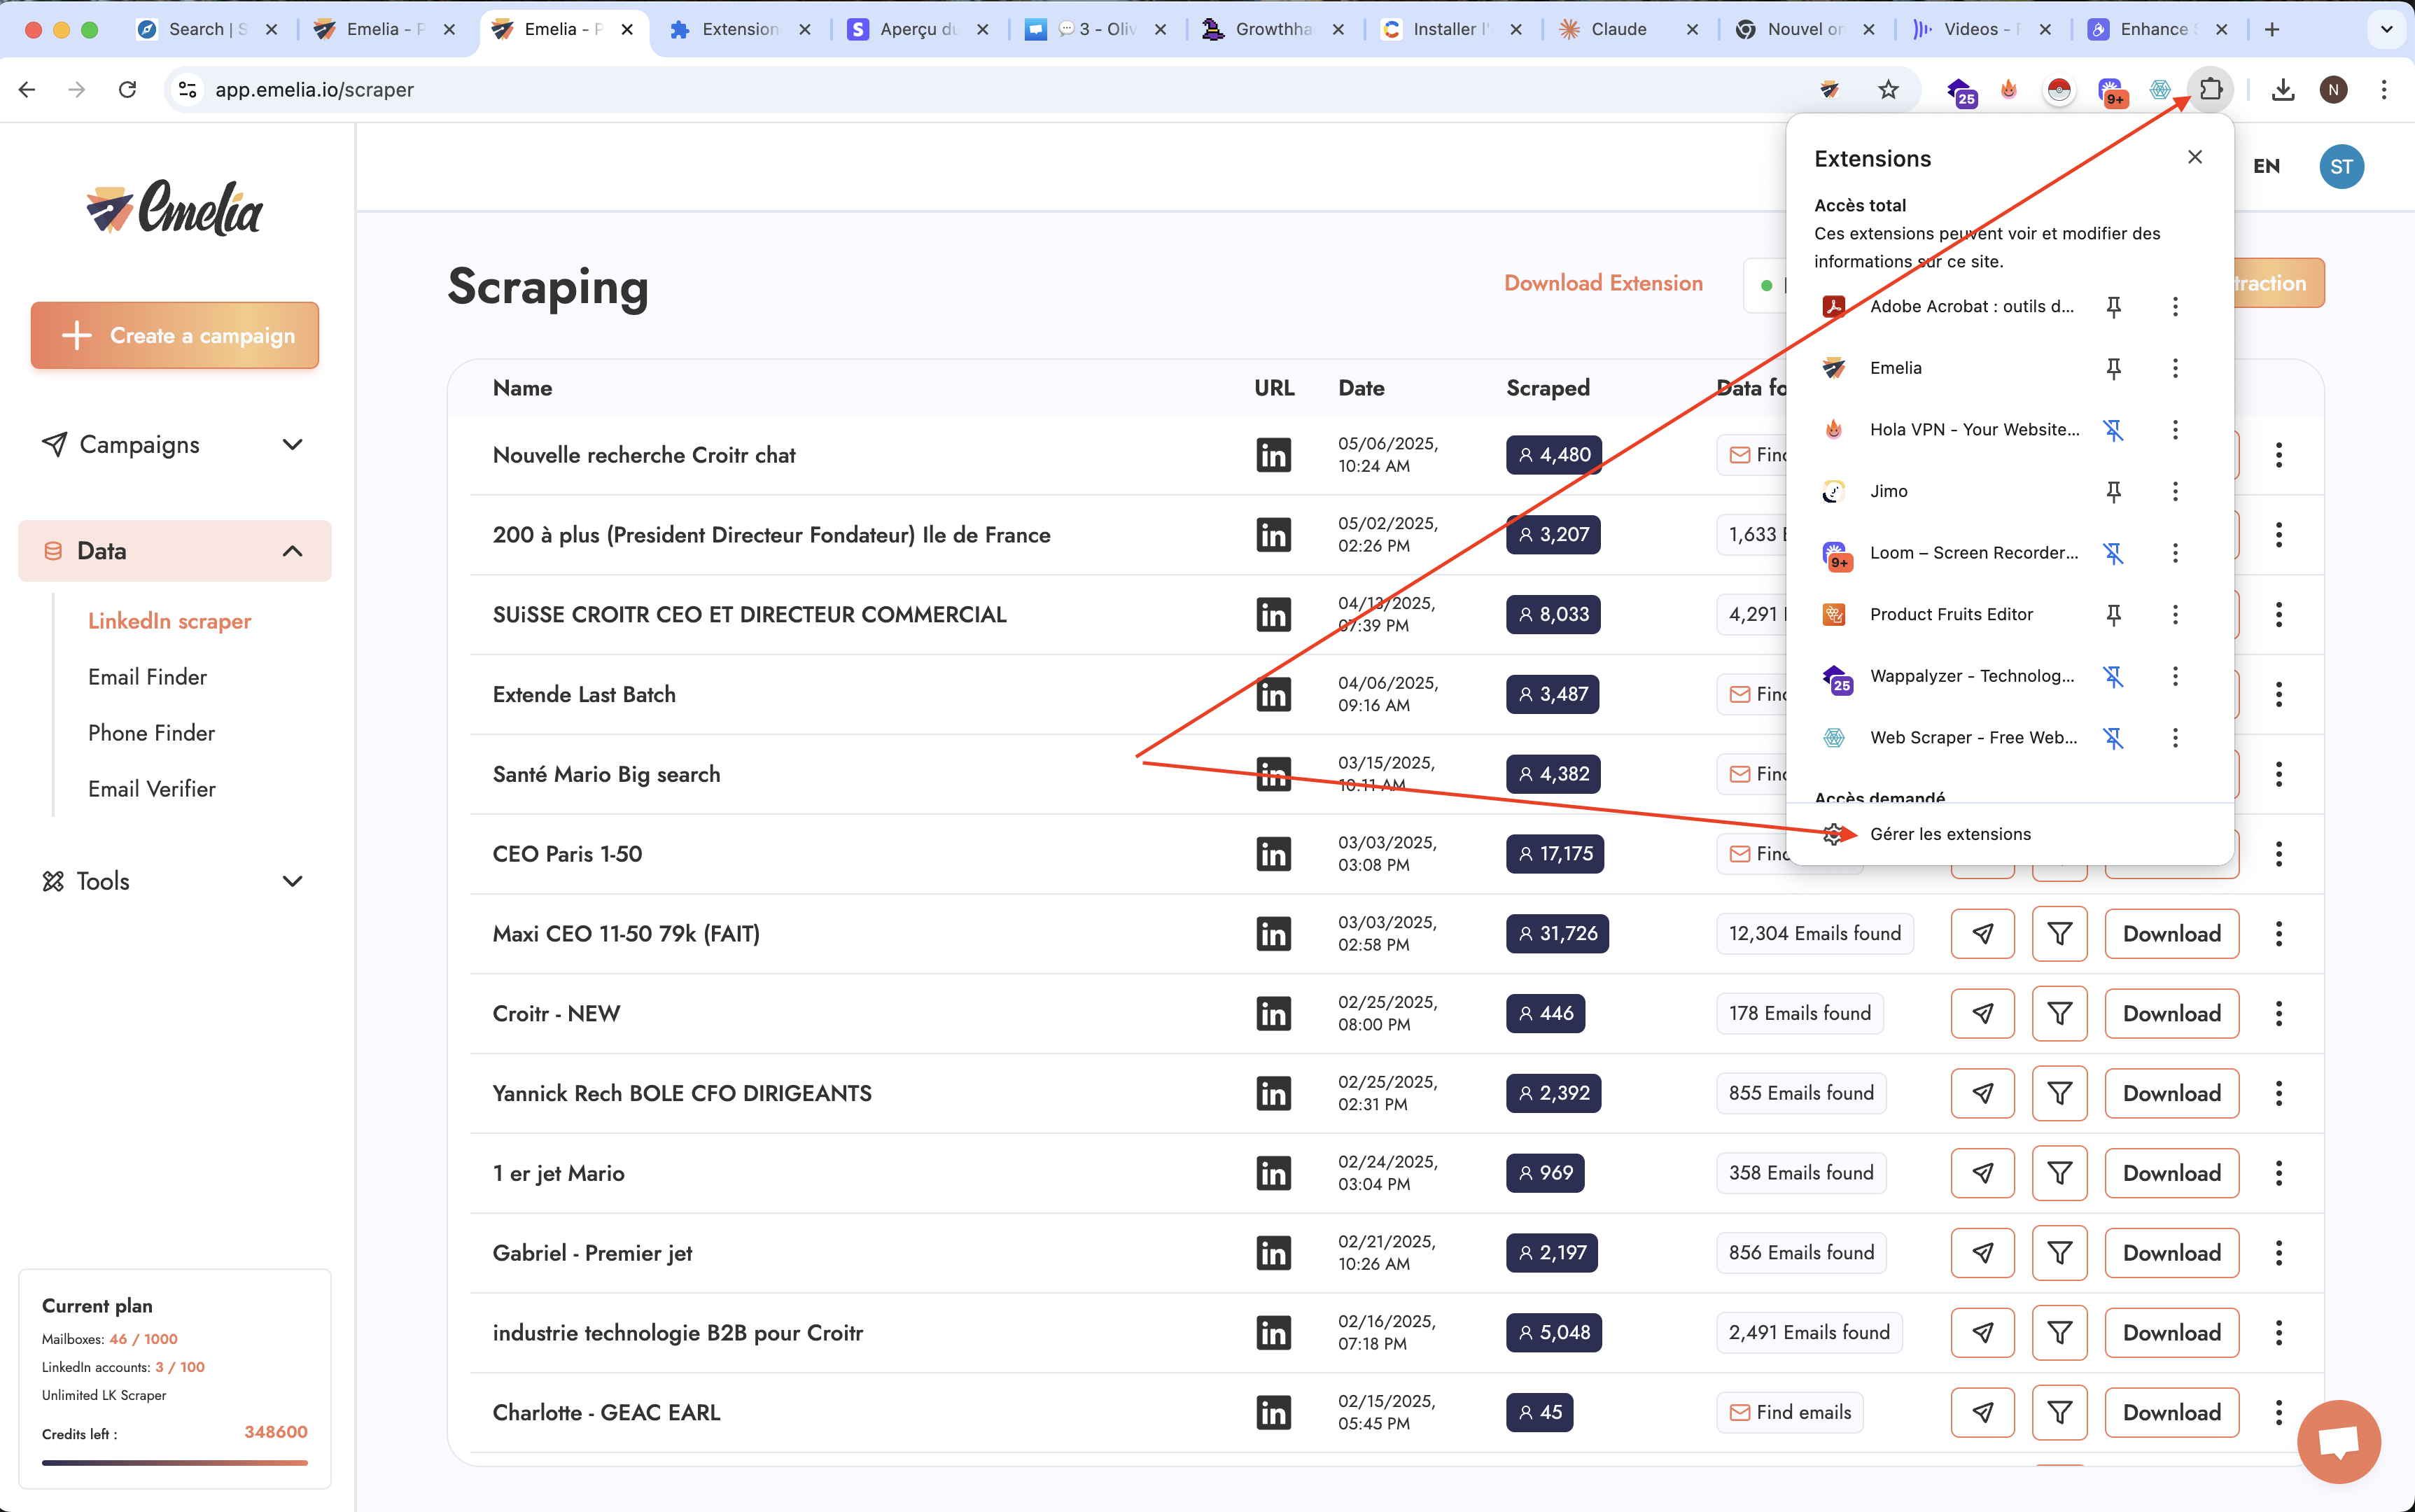The width and height of the screenshot is (2415, 1512).
Task: Pin the Hola VPN extension
Action: (2114, 429)
